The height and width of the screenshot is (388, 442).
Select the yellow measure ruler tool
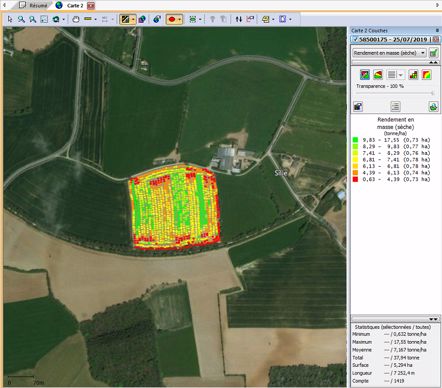[x=88, y=19]
